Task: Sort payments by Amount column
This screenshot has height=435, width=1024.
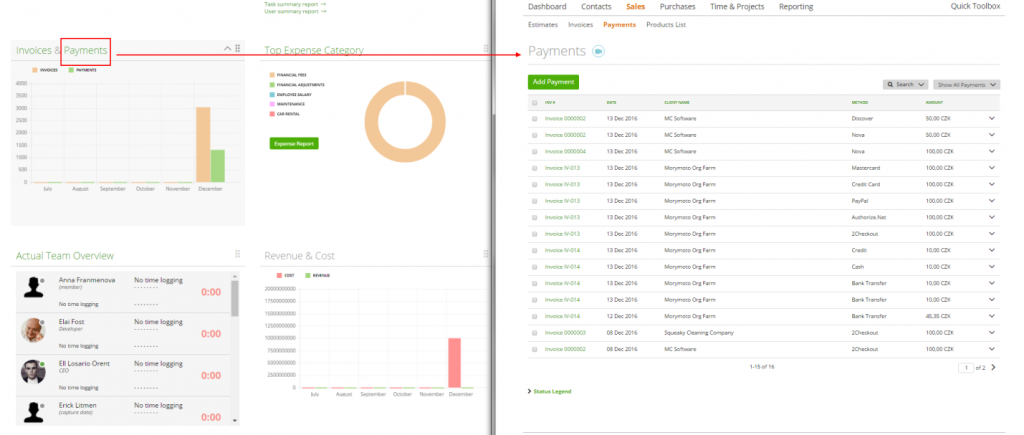Action: pos(934,103)
